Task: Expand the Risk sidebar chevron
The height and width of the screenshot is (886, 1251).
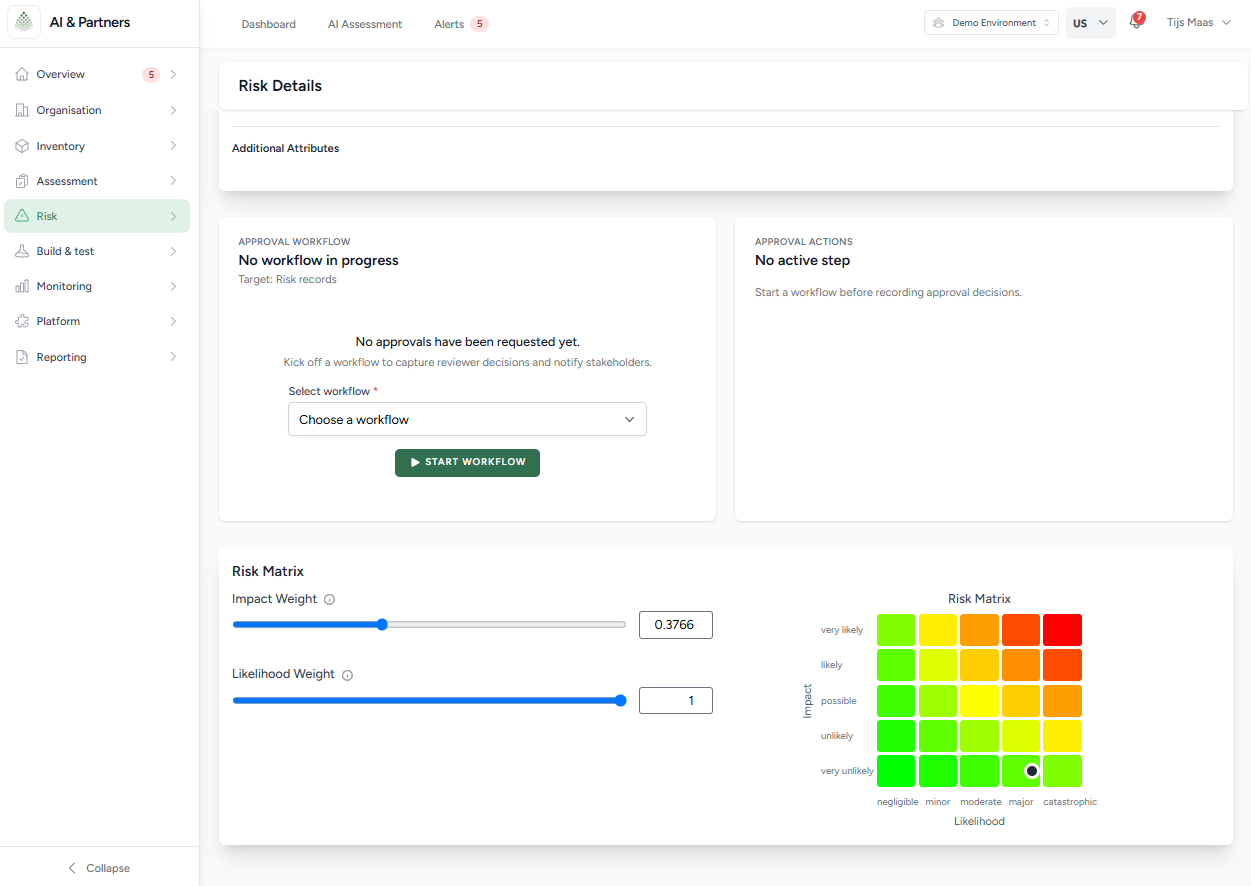Action: tap(173, 216)
